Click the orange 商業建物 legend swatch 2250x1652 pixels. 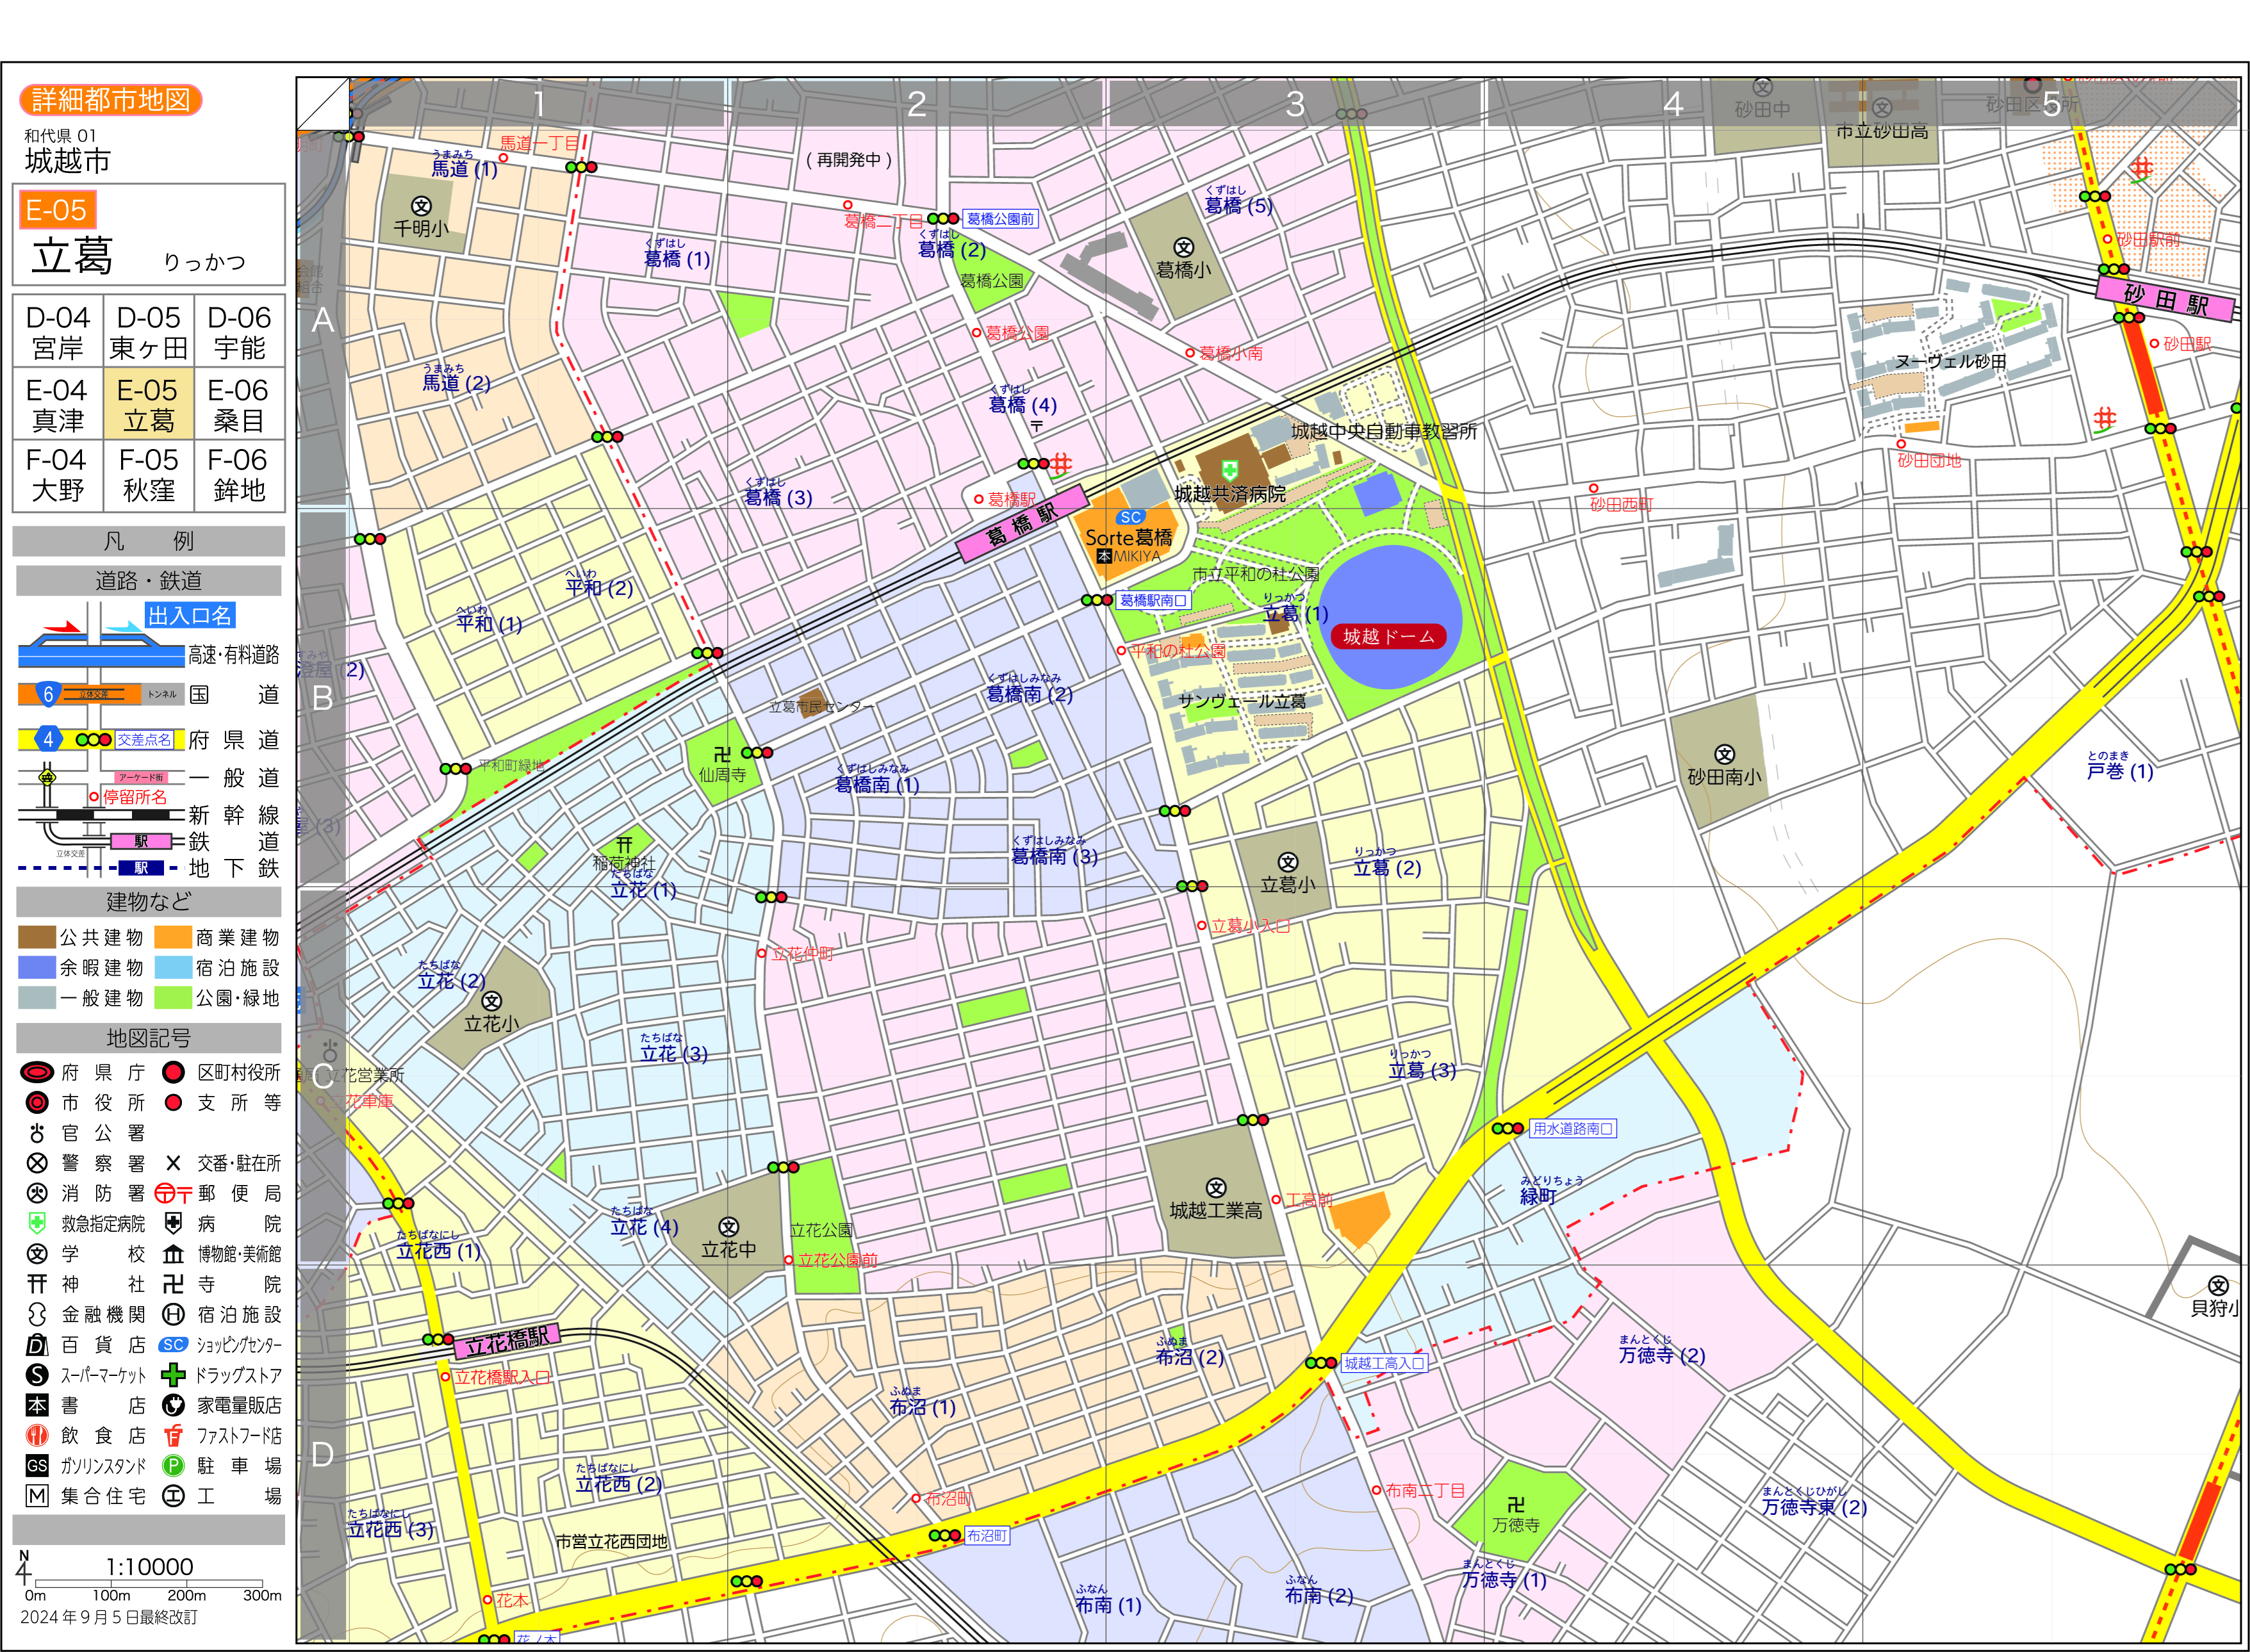pyautogui.click(x=173, y=937)
